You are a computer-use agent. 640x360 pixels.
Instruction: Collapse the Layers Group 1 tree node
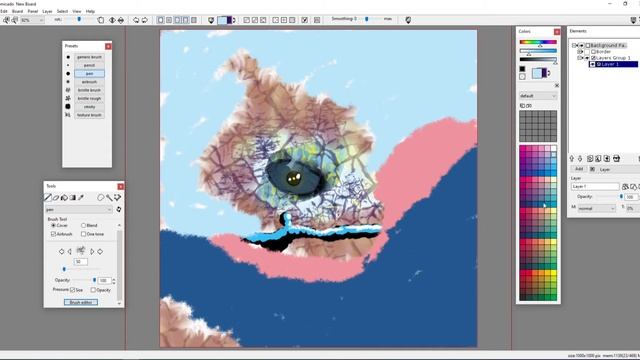click(580, 58)
